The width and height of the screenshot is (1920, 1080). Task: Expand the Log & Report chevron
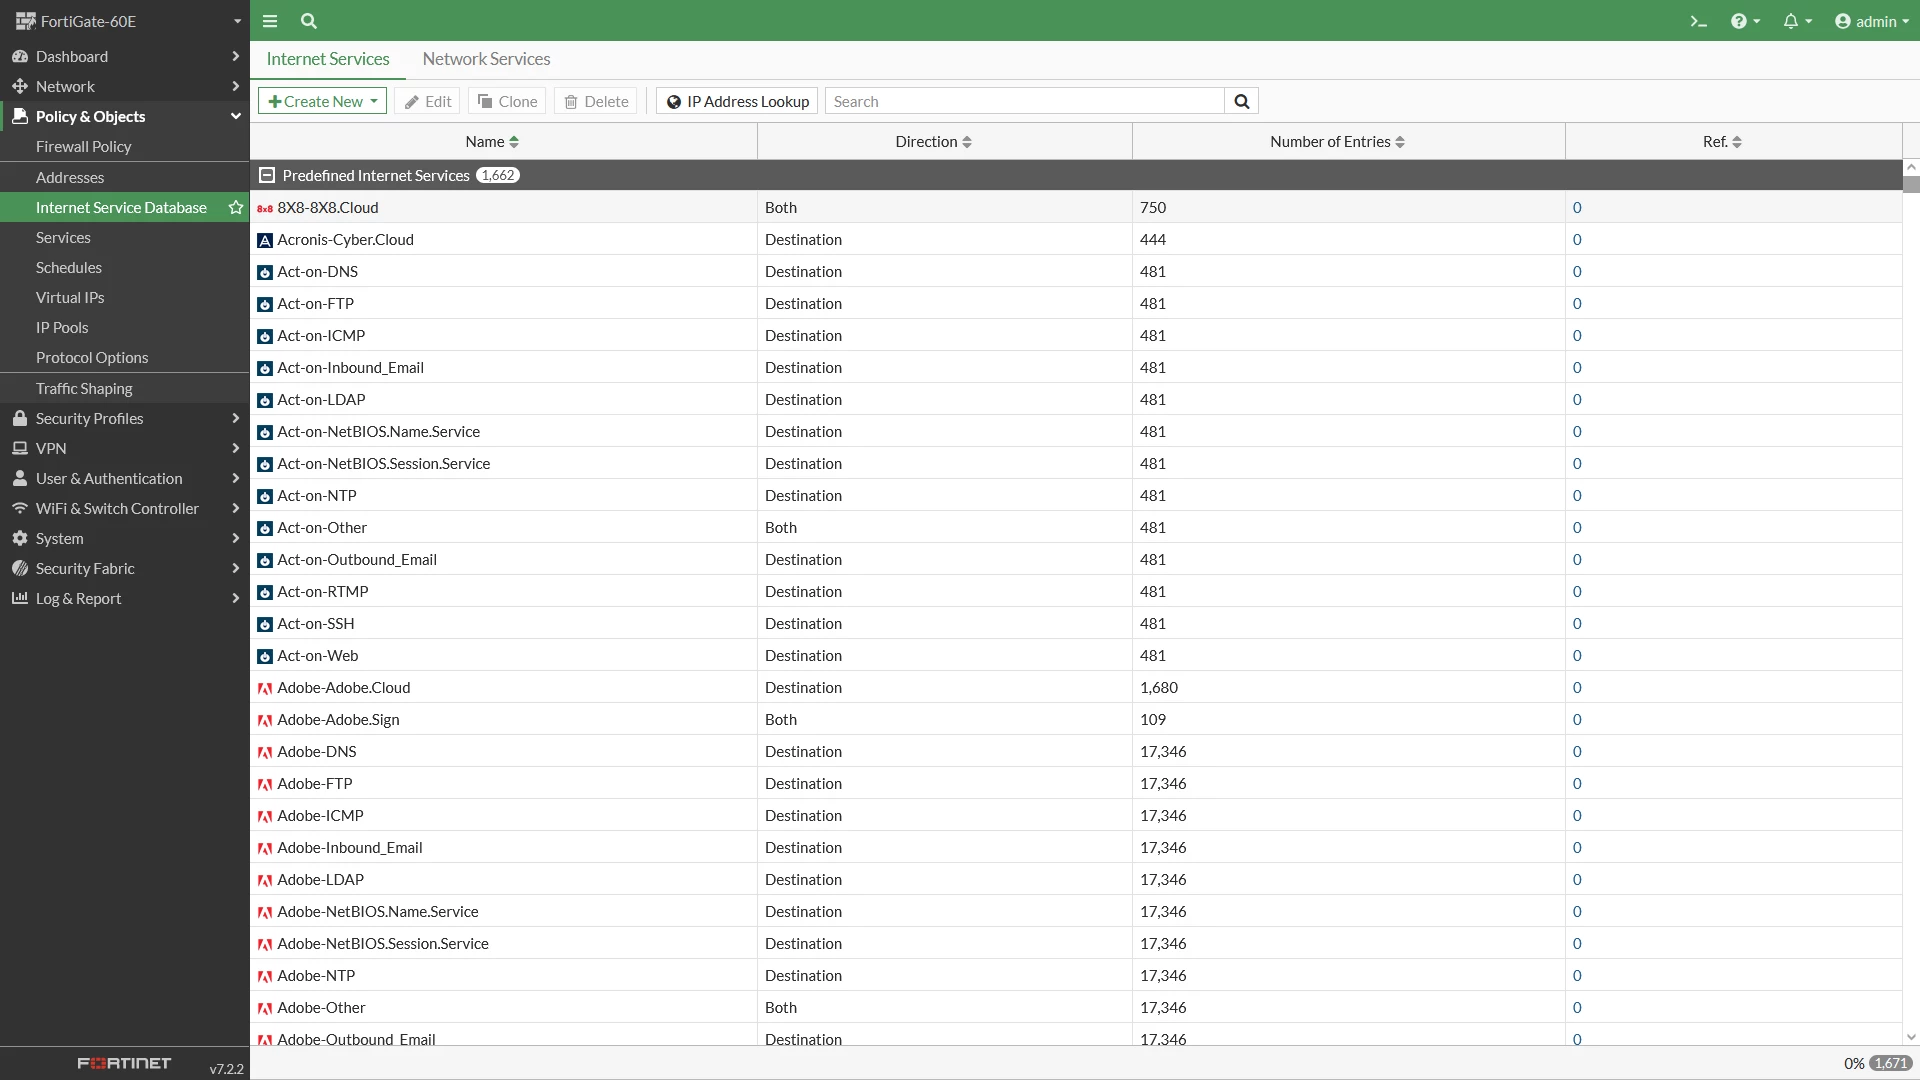tap(236, 598)
